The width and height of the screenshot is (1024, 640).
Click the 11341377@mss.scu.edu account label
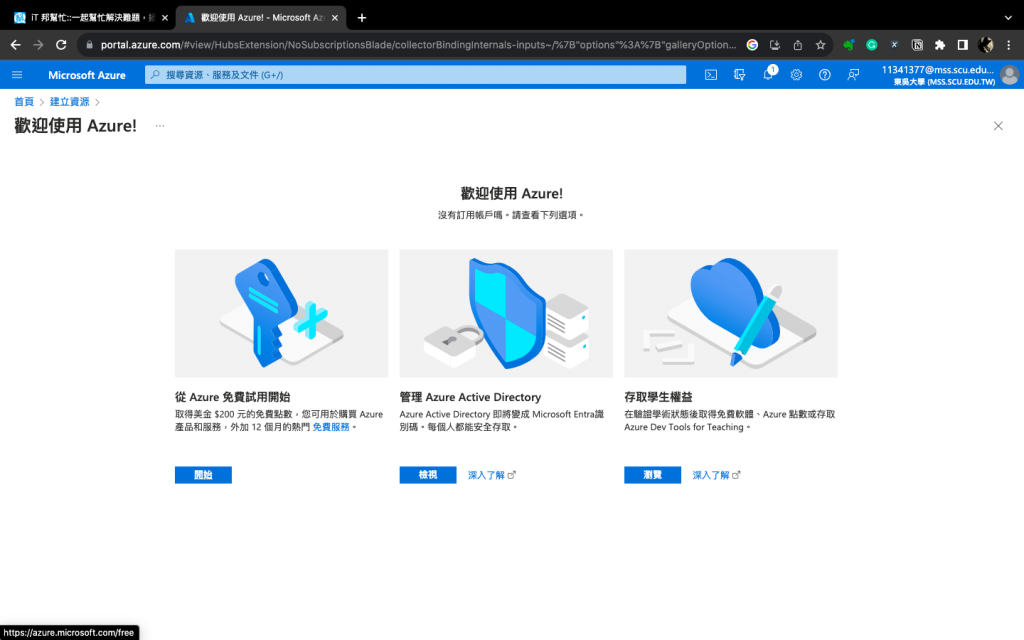(x=938, y=70)
